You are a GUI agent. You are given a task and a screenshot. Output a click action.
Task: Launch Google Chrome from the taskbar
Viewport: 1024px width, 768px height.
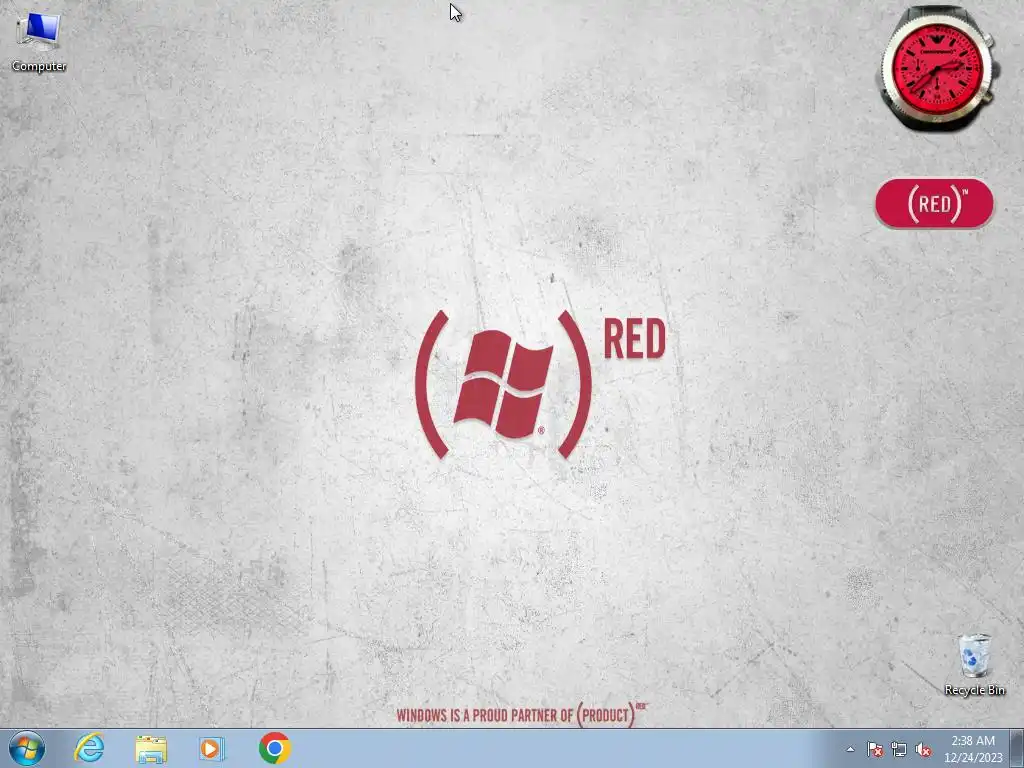coord(274,748)
